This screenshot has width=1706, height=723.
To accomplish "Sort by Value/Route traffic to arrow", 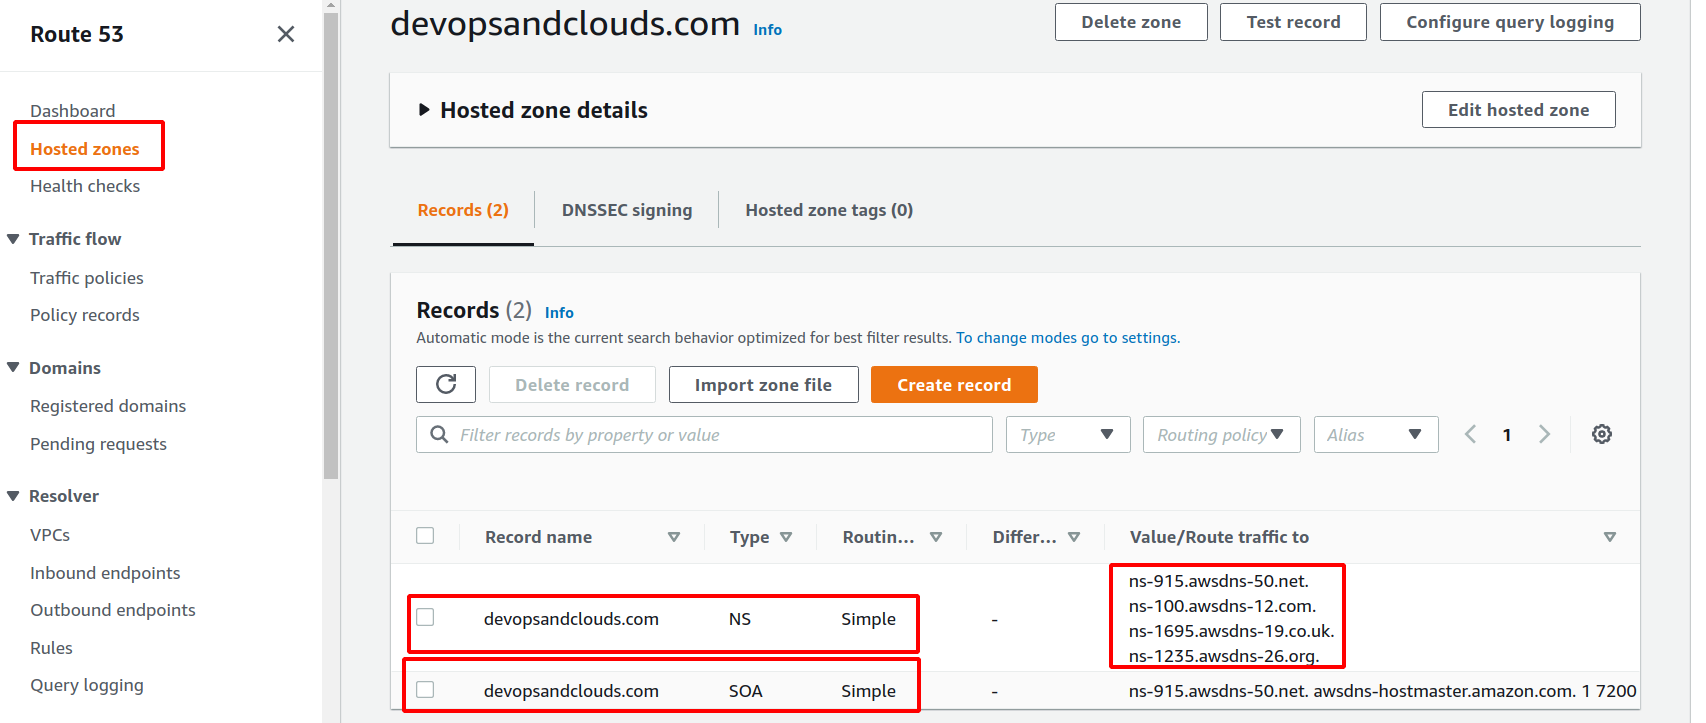I will (1609, 537).
